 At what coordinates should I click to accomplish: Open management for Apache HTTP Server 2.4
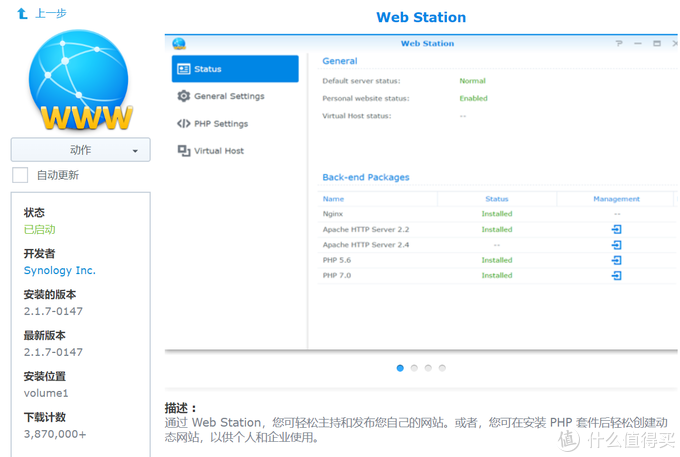point(616,245)
